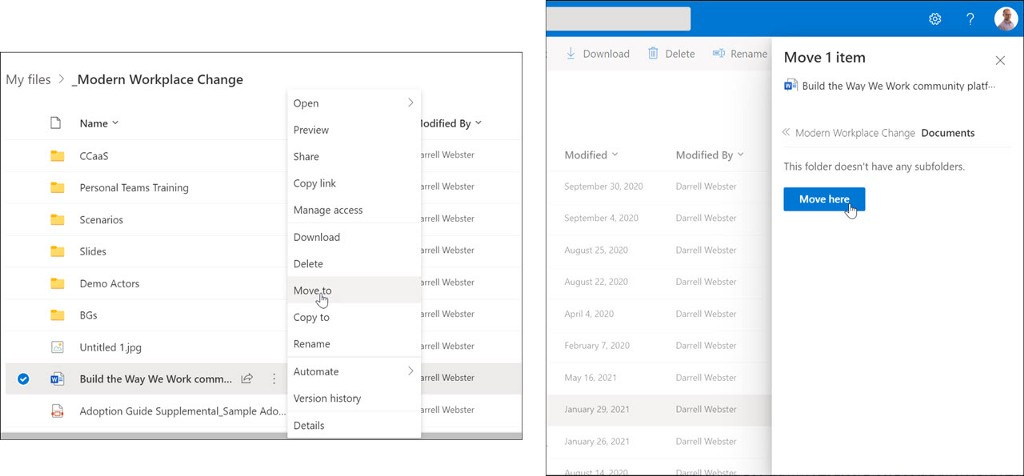Click share icon on Build the Way We Work row

[x=247, y=379]
